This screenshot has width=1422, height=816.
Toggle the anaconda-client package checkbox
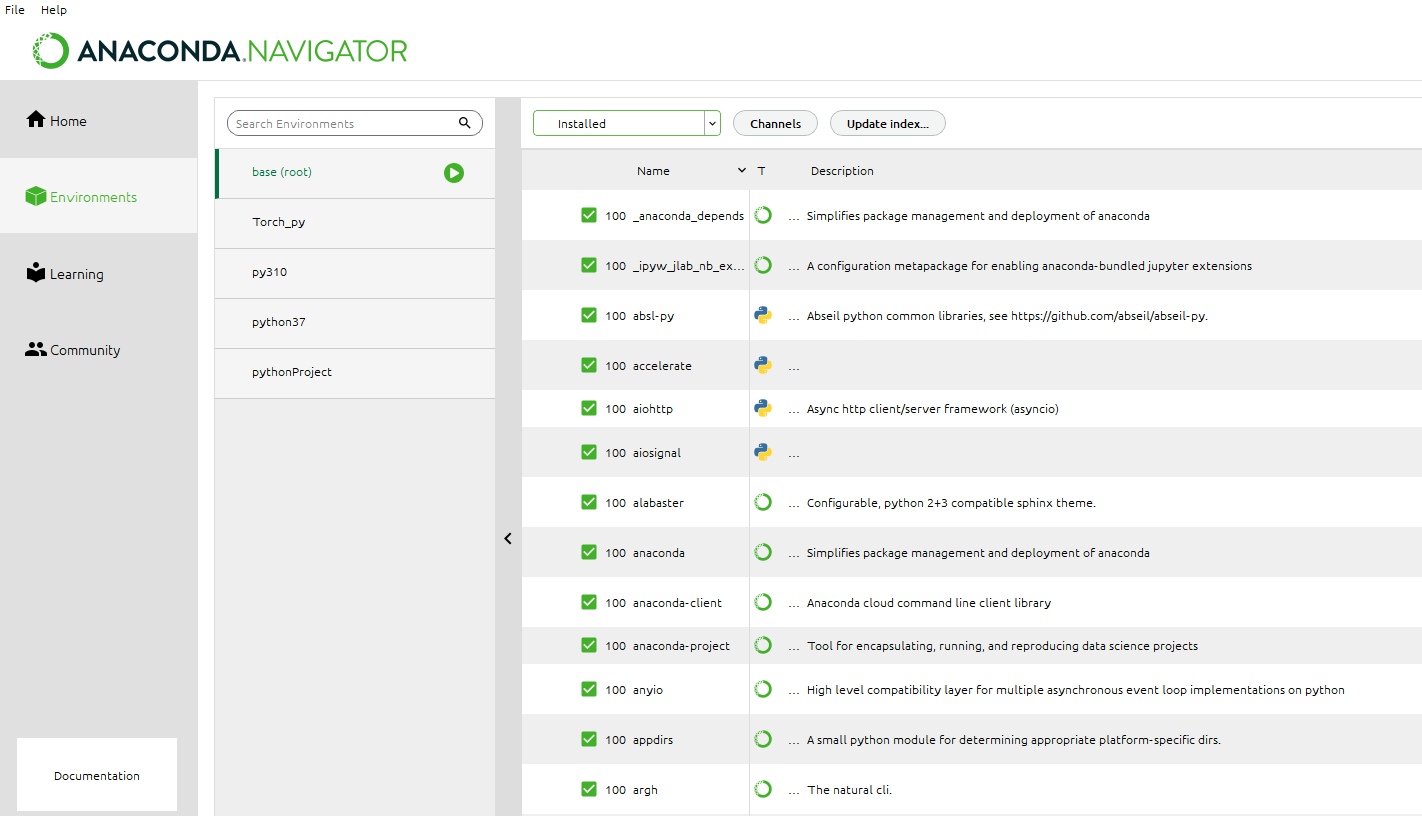(589, 602)
